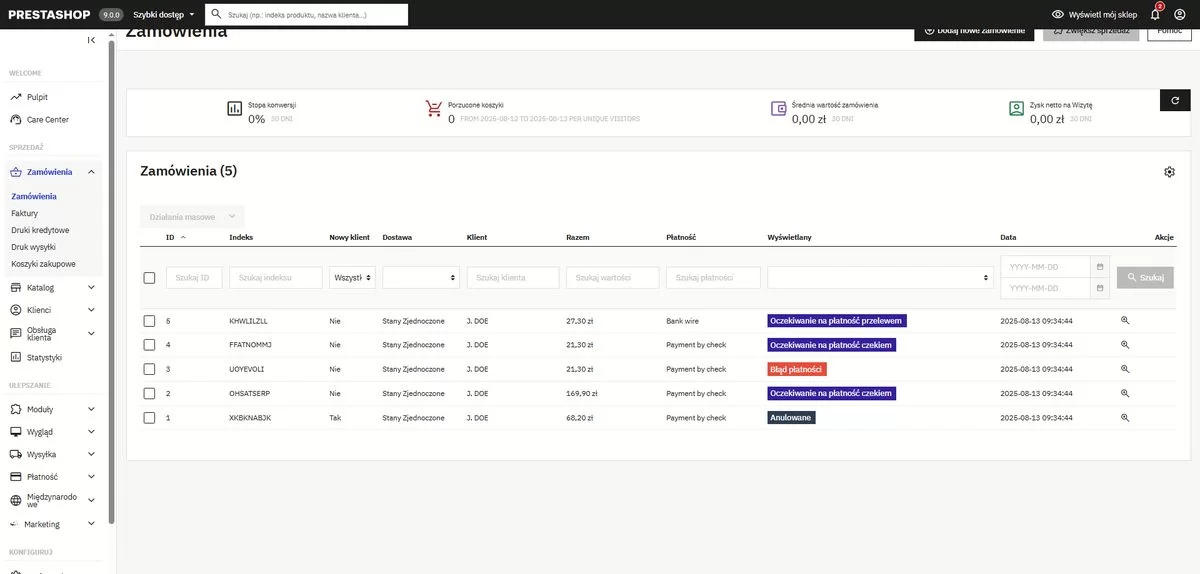The width and height of the screenshot is (1200, 574).
Task: Open the user profile icon
Action: coord(1180,15)
